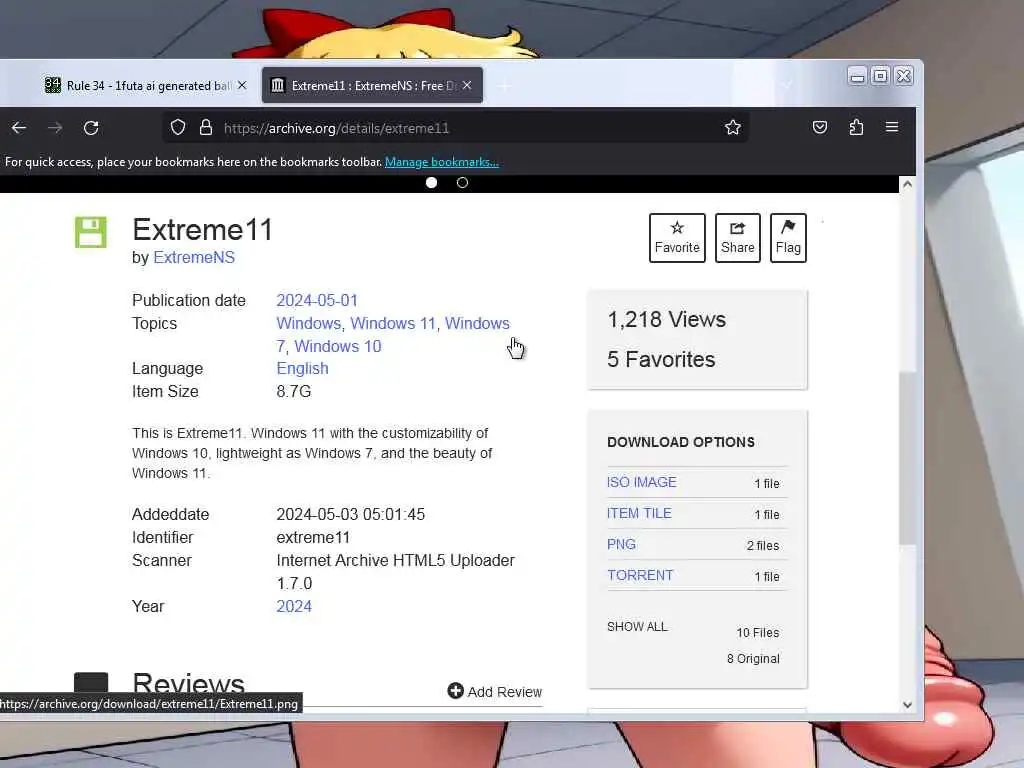
Task: Click the page scrollbar down arrow
Action: pos(907,705)
